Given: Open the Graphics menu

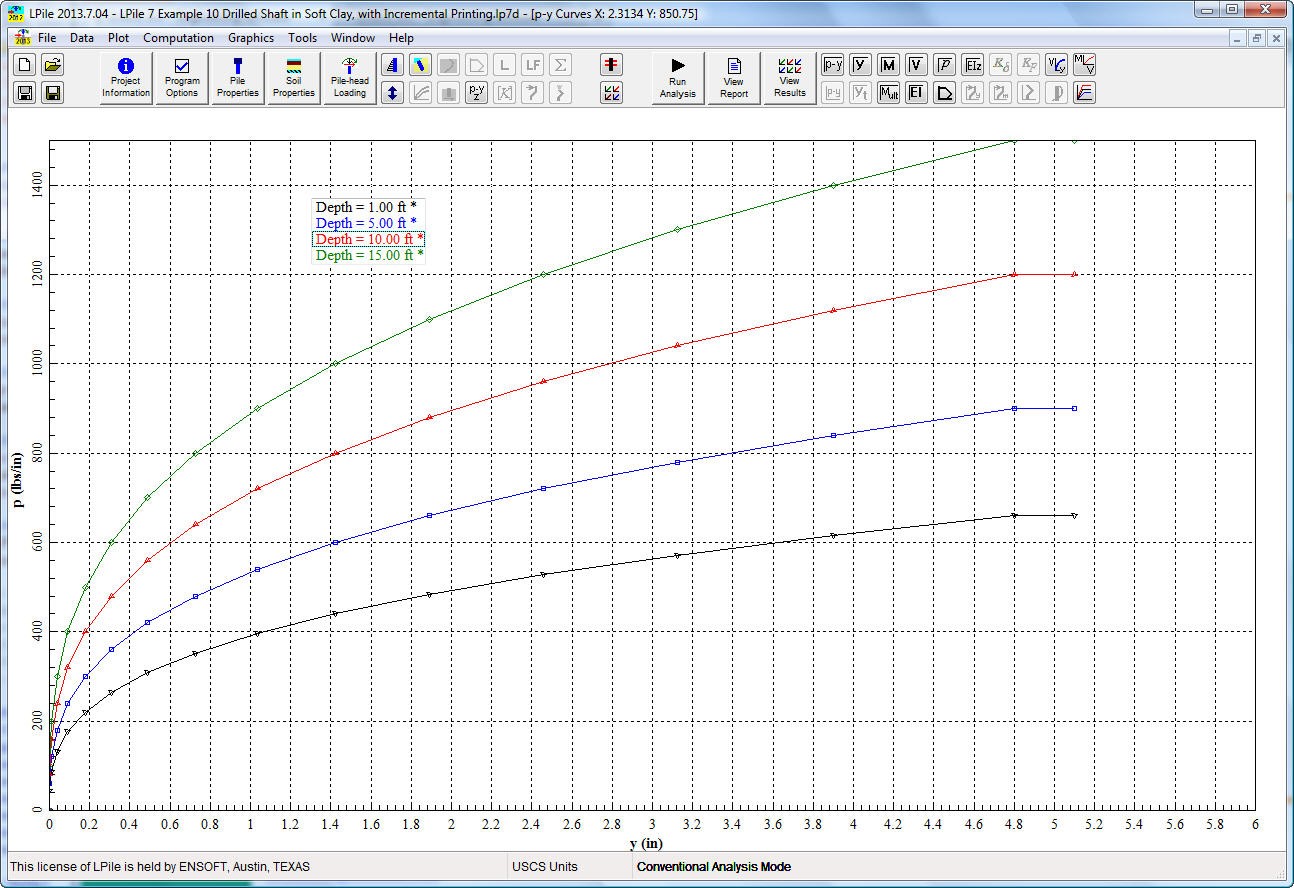Looking at the screenshot, I should coord(250,38).
